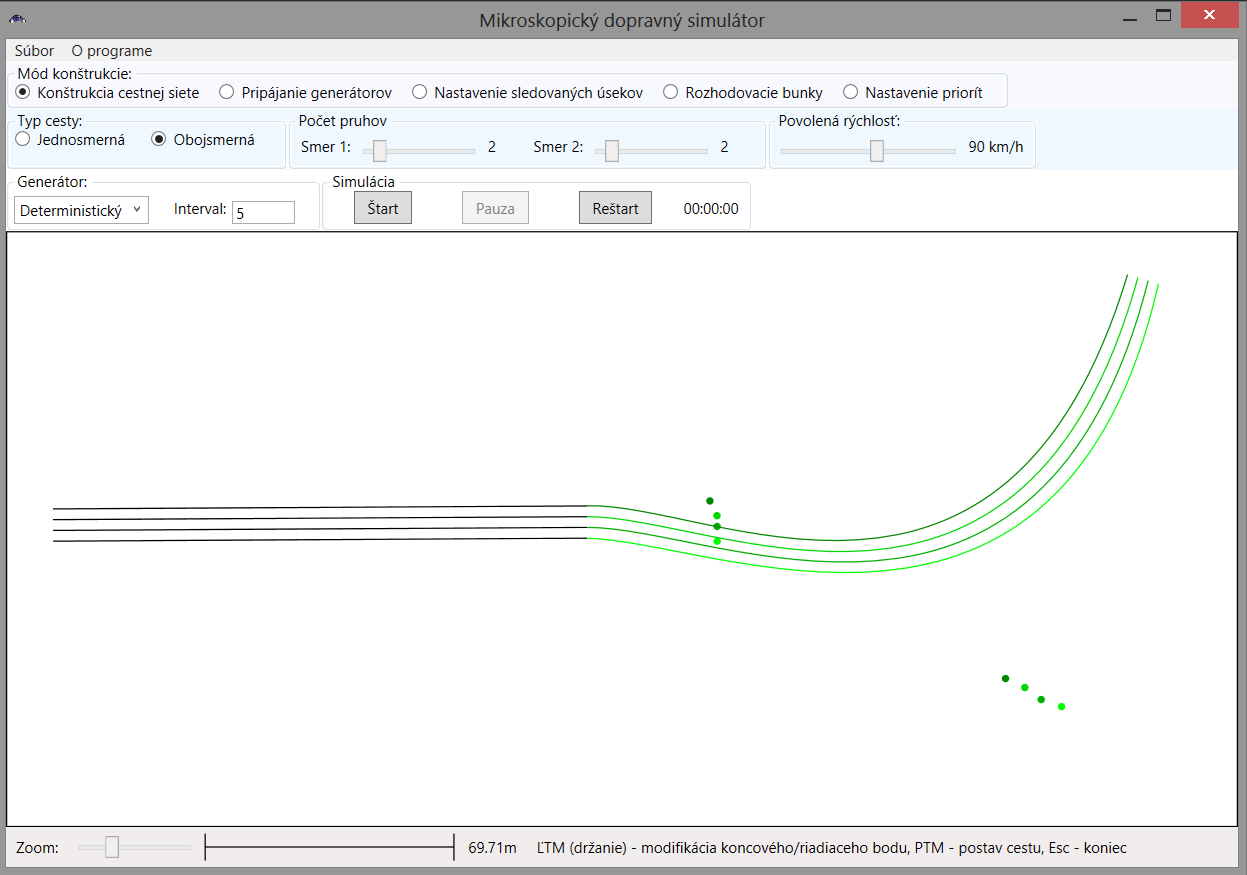The width and height of the screenshot is (1247, 875).
Task: Open the O programe menu
Action: pos(112,50)
